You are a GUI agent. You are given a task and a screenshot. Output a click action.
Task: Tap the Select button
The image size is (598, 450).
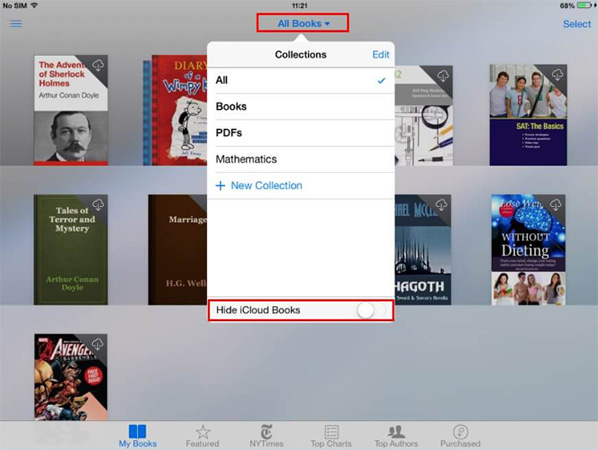click(x=577, y=24)
